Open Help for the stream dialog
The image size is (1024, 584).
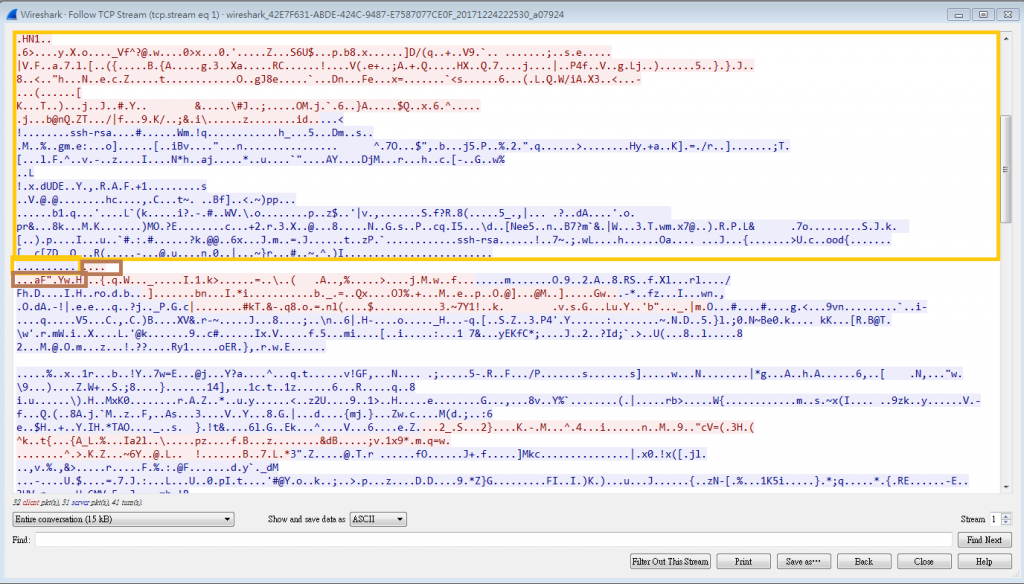pos(984,562)
